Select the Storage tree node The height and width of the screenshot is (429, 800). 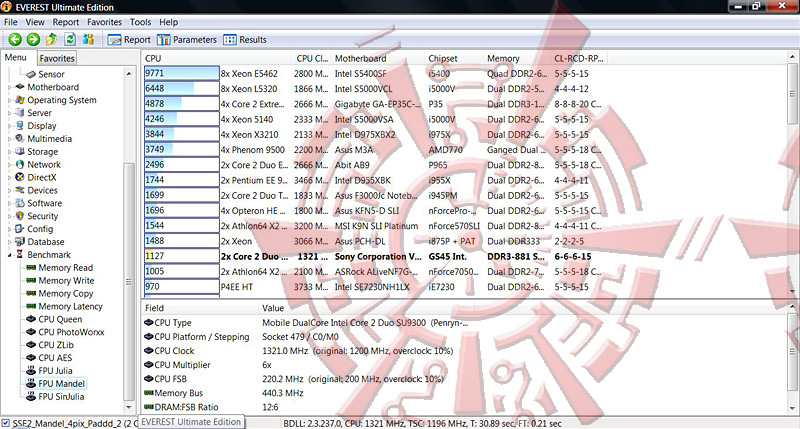pyautogui.click(x=42, y=152)
